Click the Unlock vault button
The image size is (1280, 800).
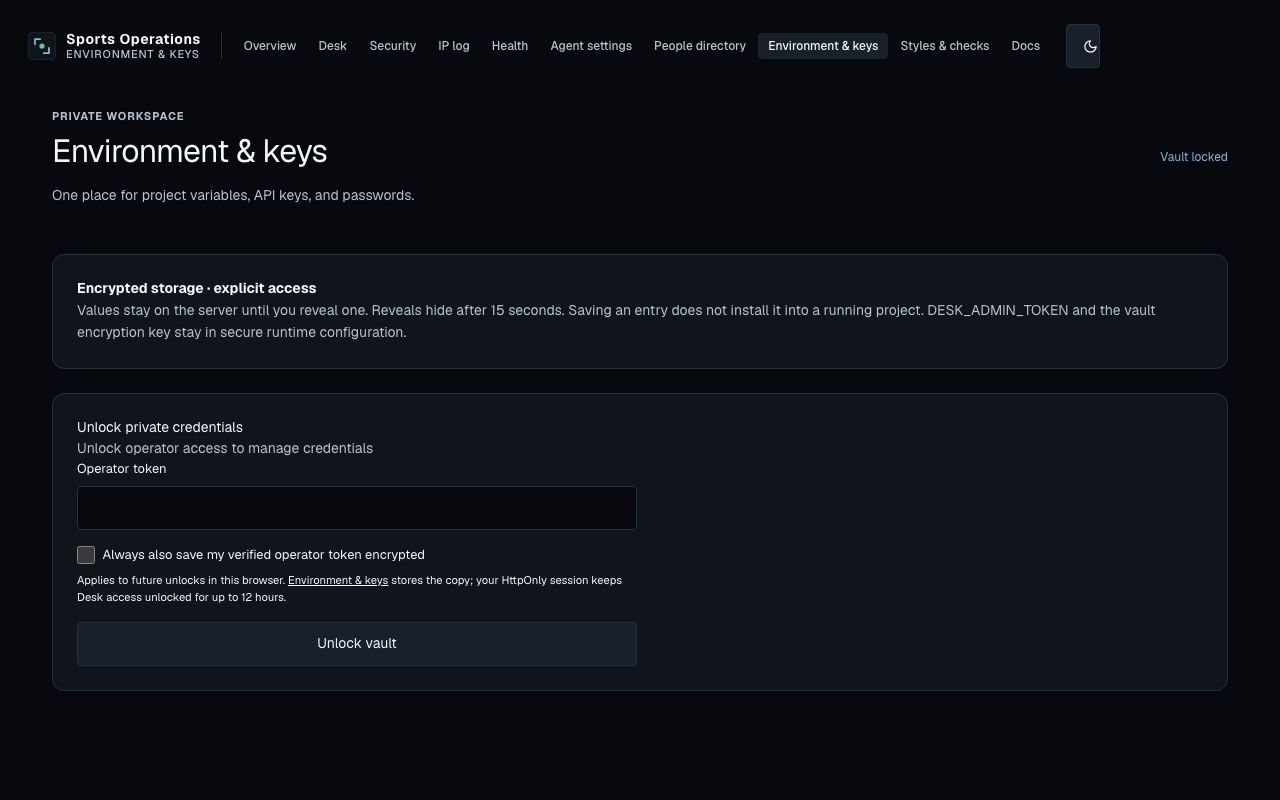point(357,644)
